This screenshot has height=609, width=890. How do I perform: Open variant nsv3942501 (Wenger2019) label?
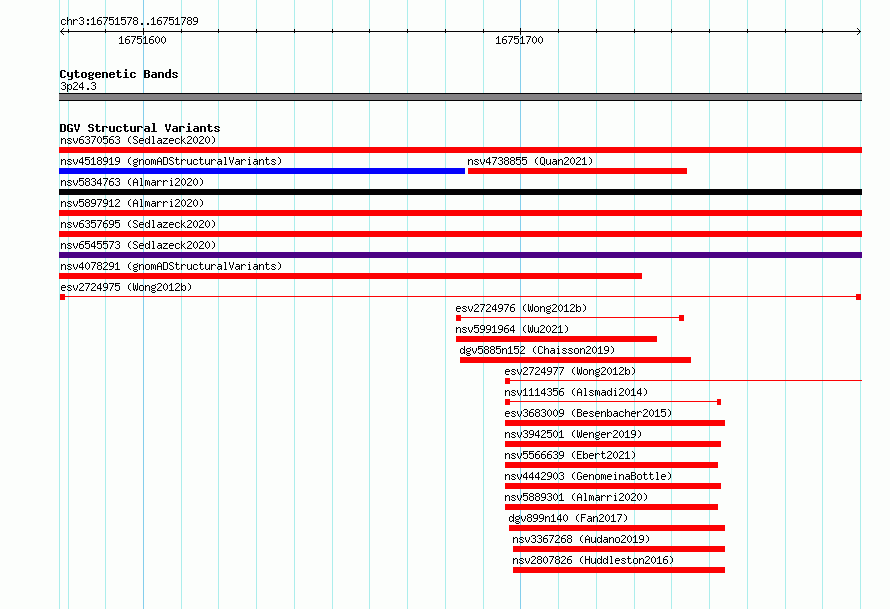tap(573, 434)
